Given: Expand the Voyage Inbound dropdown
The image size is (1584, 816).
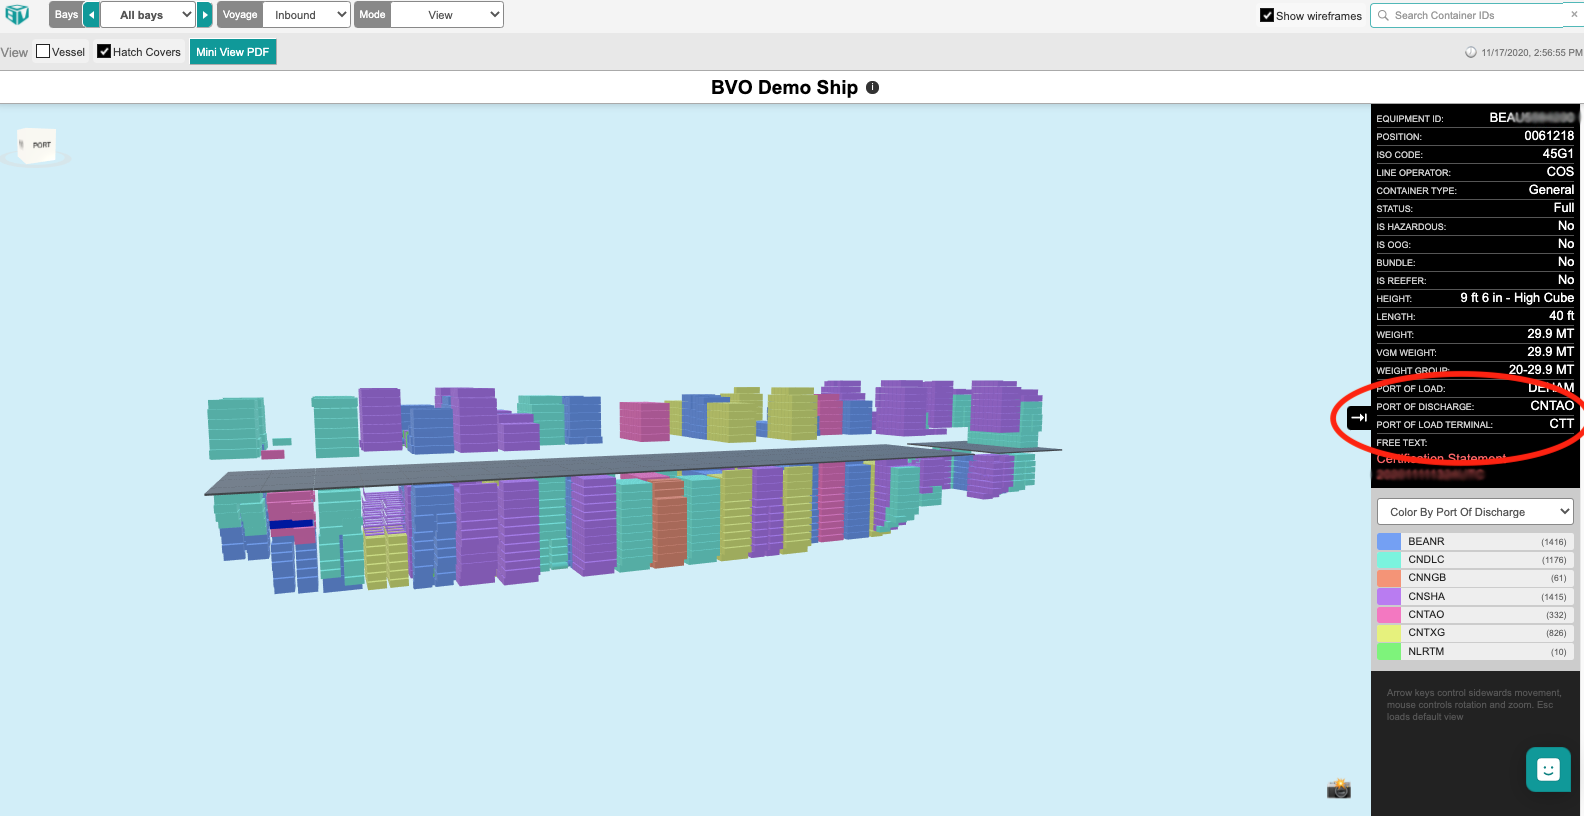Looking at the screenshot, I should tap(307, 15).
